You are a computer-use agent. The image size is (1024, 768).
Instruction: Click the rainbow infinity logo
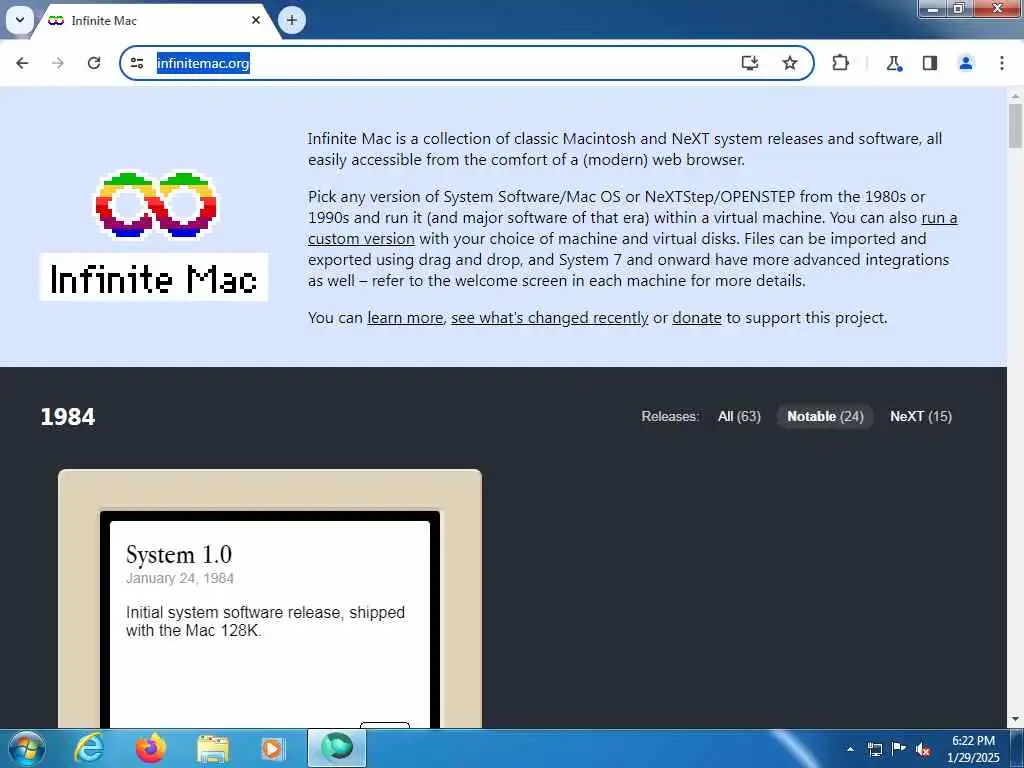tap(155, 204)
